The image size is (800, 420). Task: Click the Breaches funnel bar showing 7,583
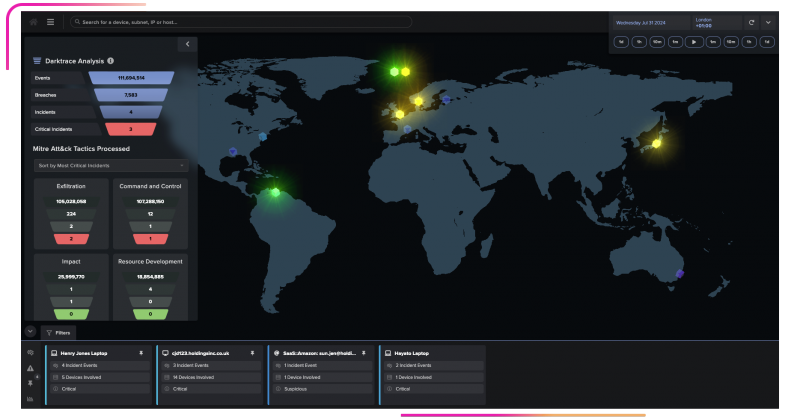point(130,95)
